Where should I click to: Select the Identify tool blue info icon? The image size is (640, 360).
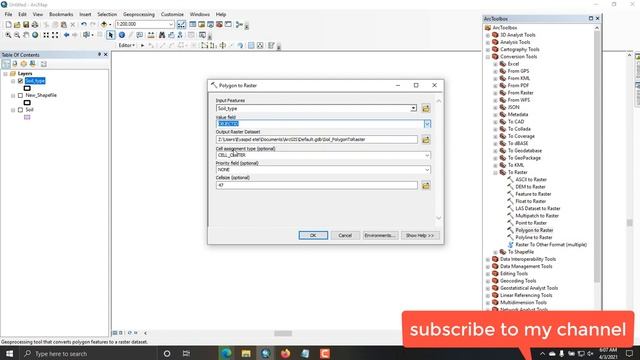(122, 35)
